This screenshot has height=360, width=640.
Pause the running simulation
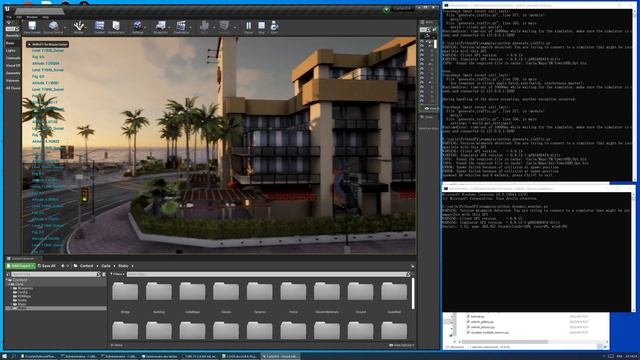(x=248, y=27)
